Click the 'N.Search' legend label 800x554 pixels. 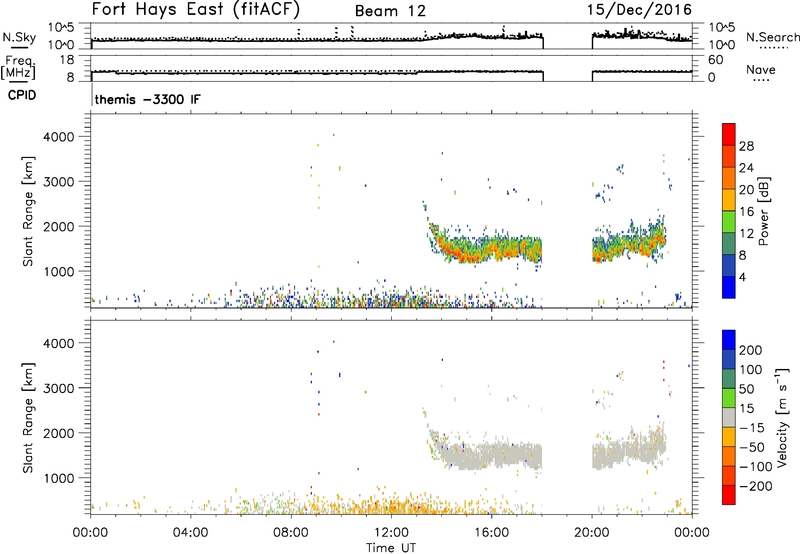pyautogui.click(x=772, y=37)
